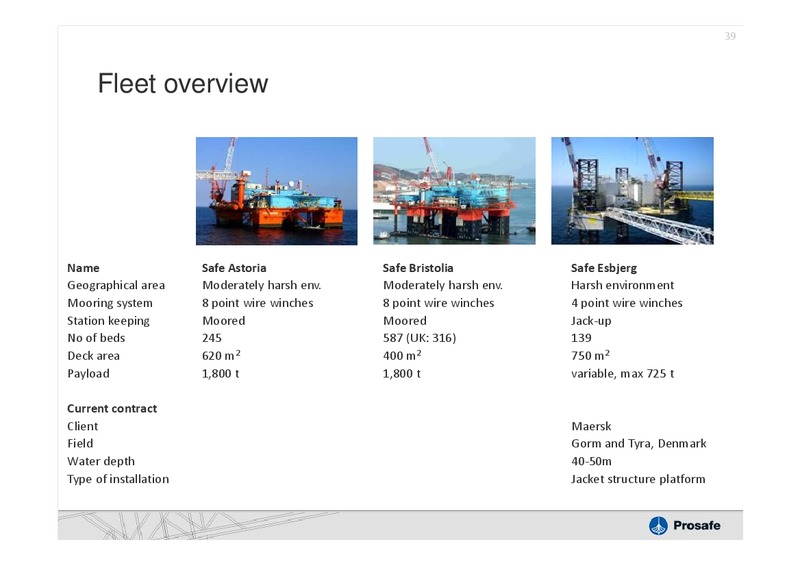
Task: Select the 'Station keeping' row label
Action: (x=108, y=321)
